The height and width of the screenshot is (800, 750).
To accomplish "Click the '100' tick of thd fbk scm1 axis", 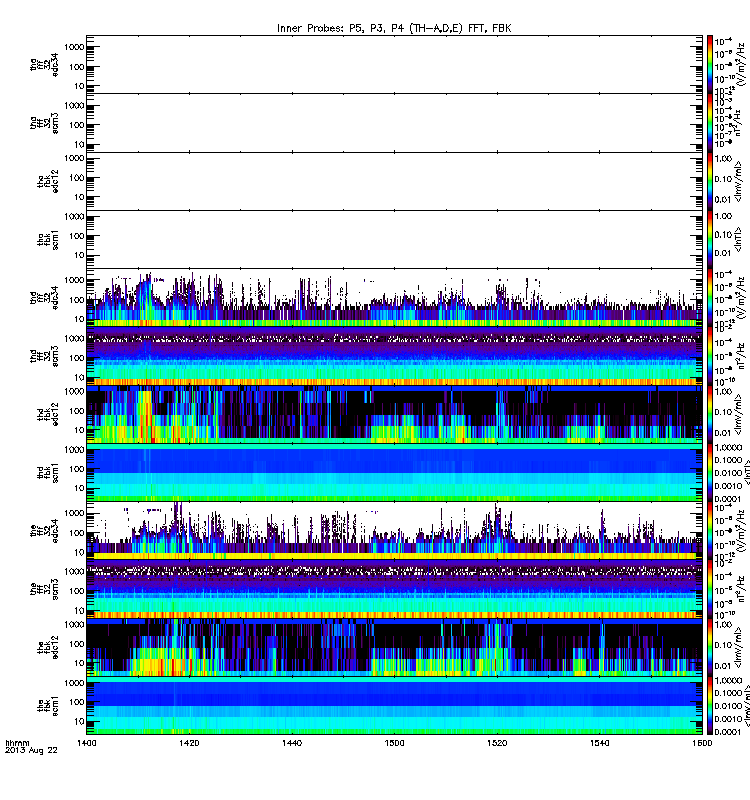I will 77,469.
